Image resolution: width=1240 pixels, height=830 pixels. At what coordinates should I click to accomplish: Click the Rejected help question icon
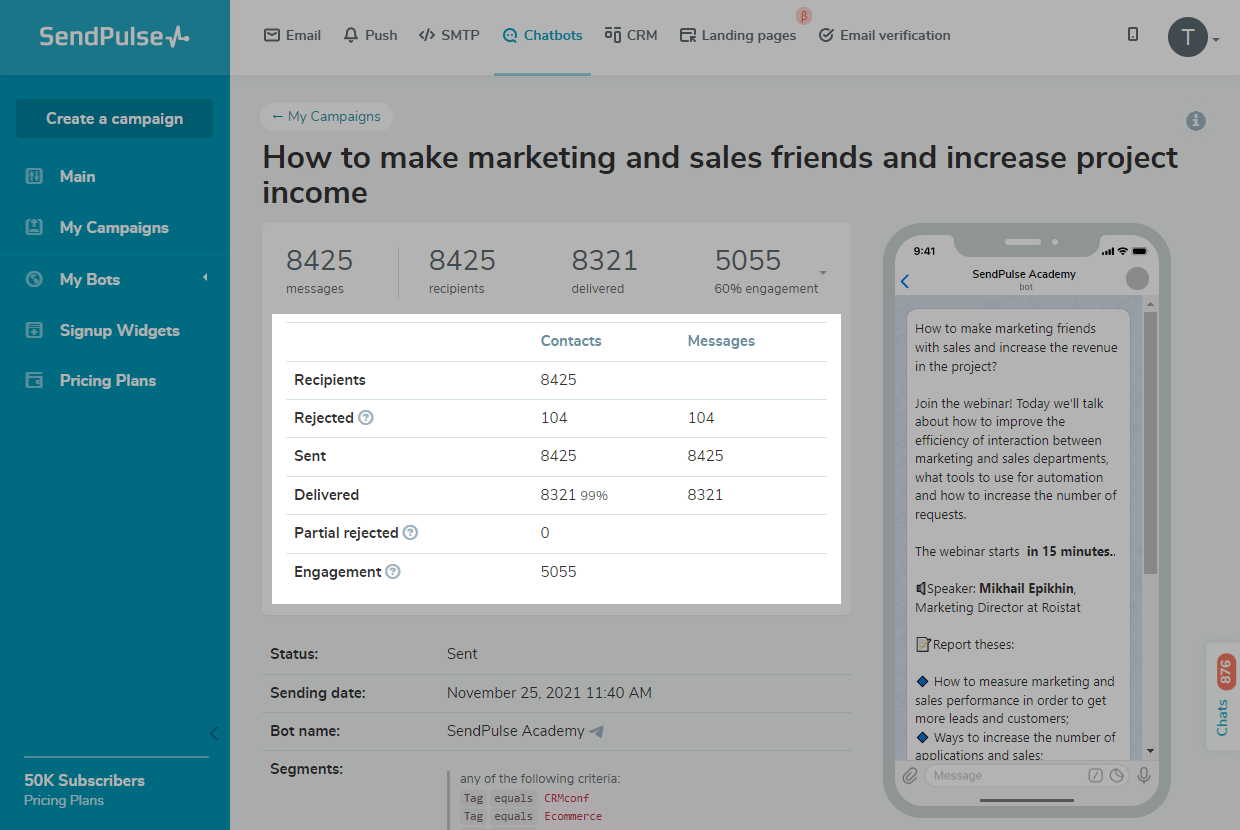click(x=366, y=417)
